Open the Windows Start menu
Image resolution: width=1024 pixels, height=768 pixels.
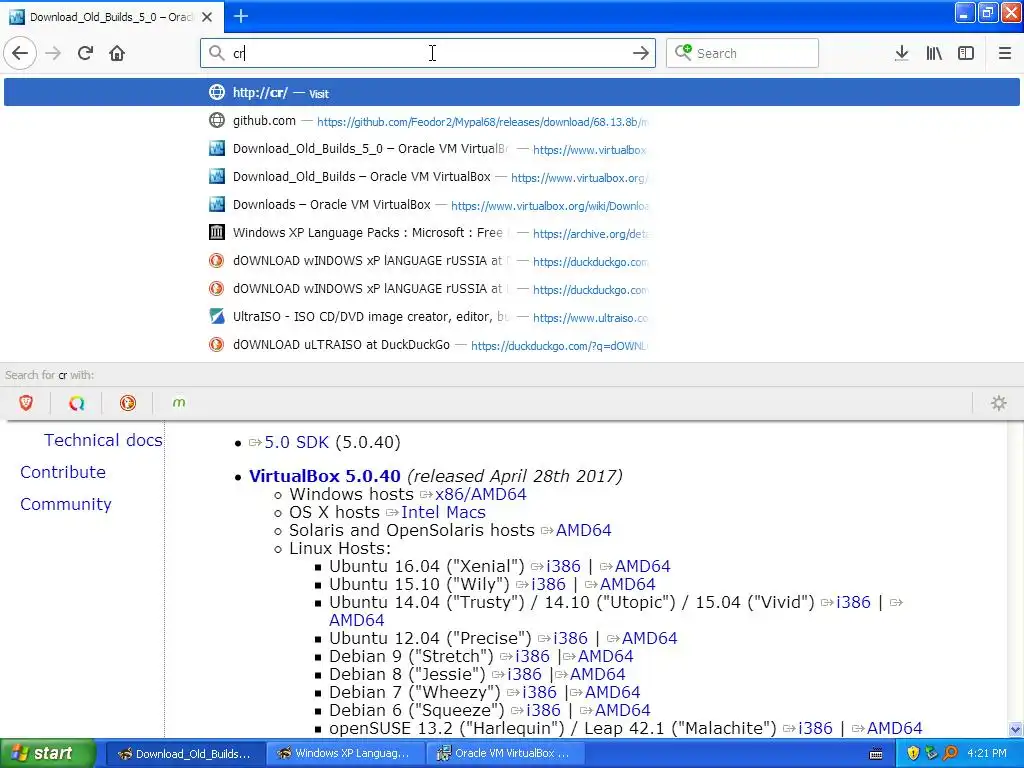click(x=48, y=753)
